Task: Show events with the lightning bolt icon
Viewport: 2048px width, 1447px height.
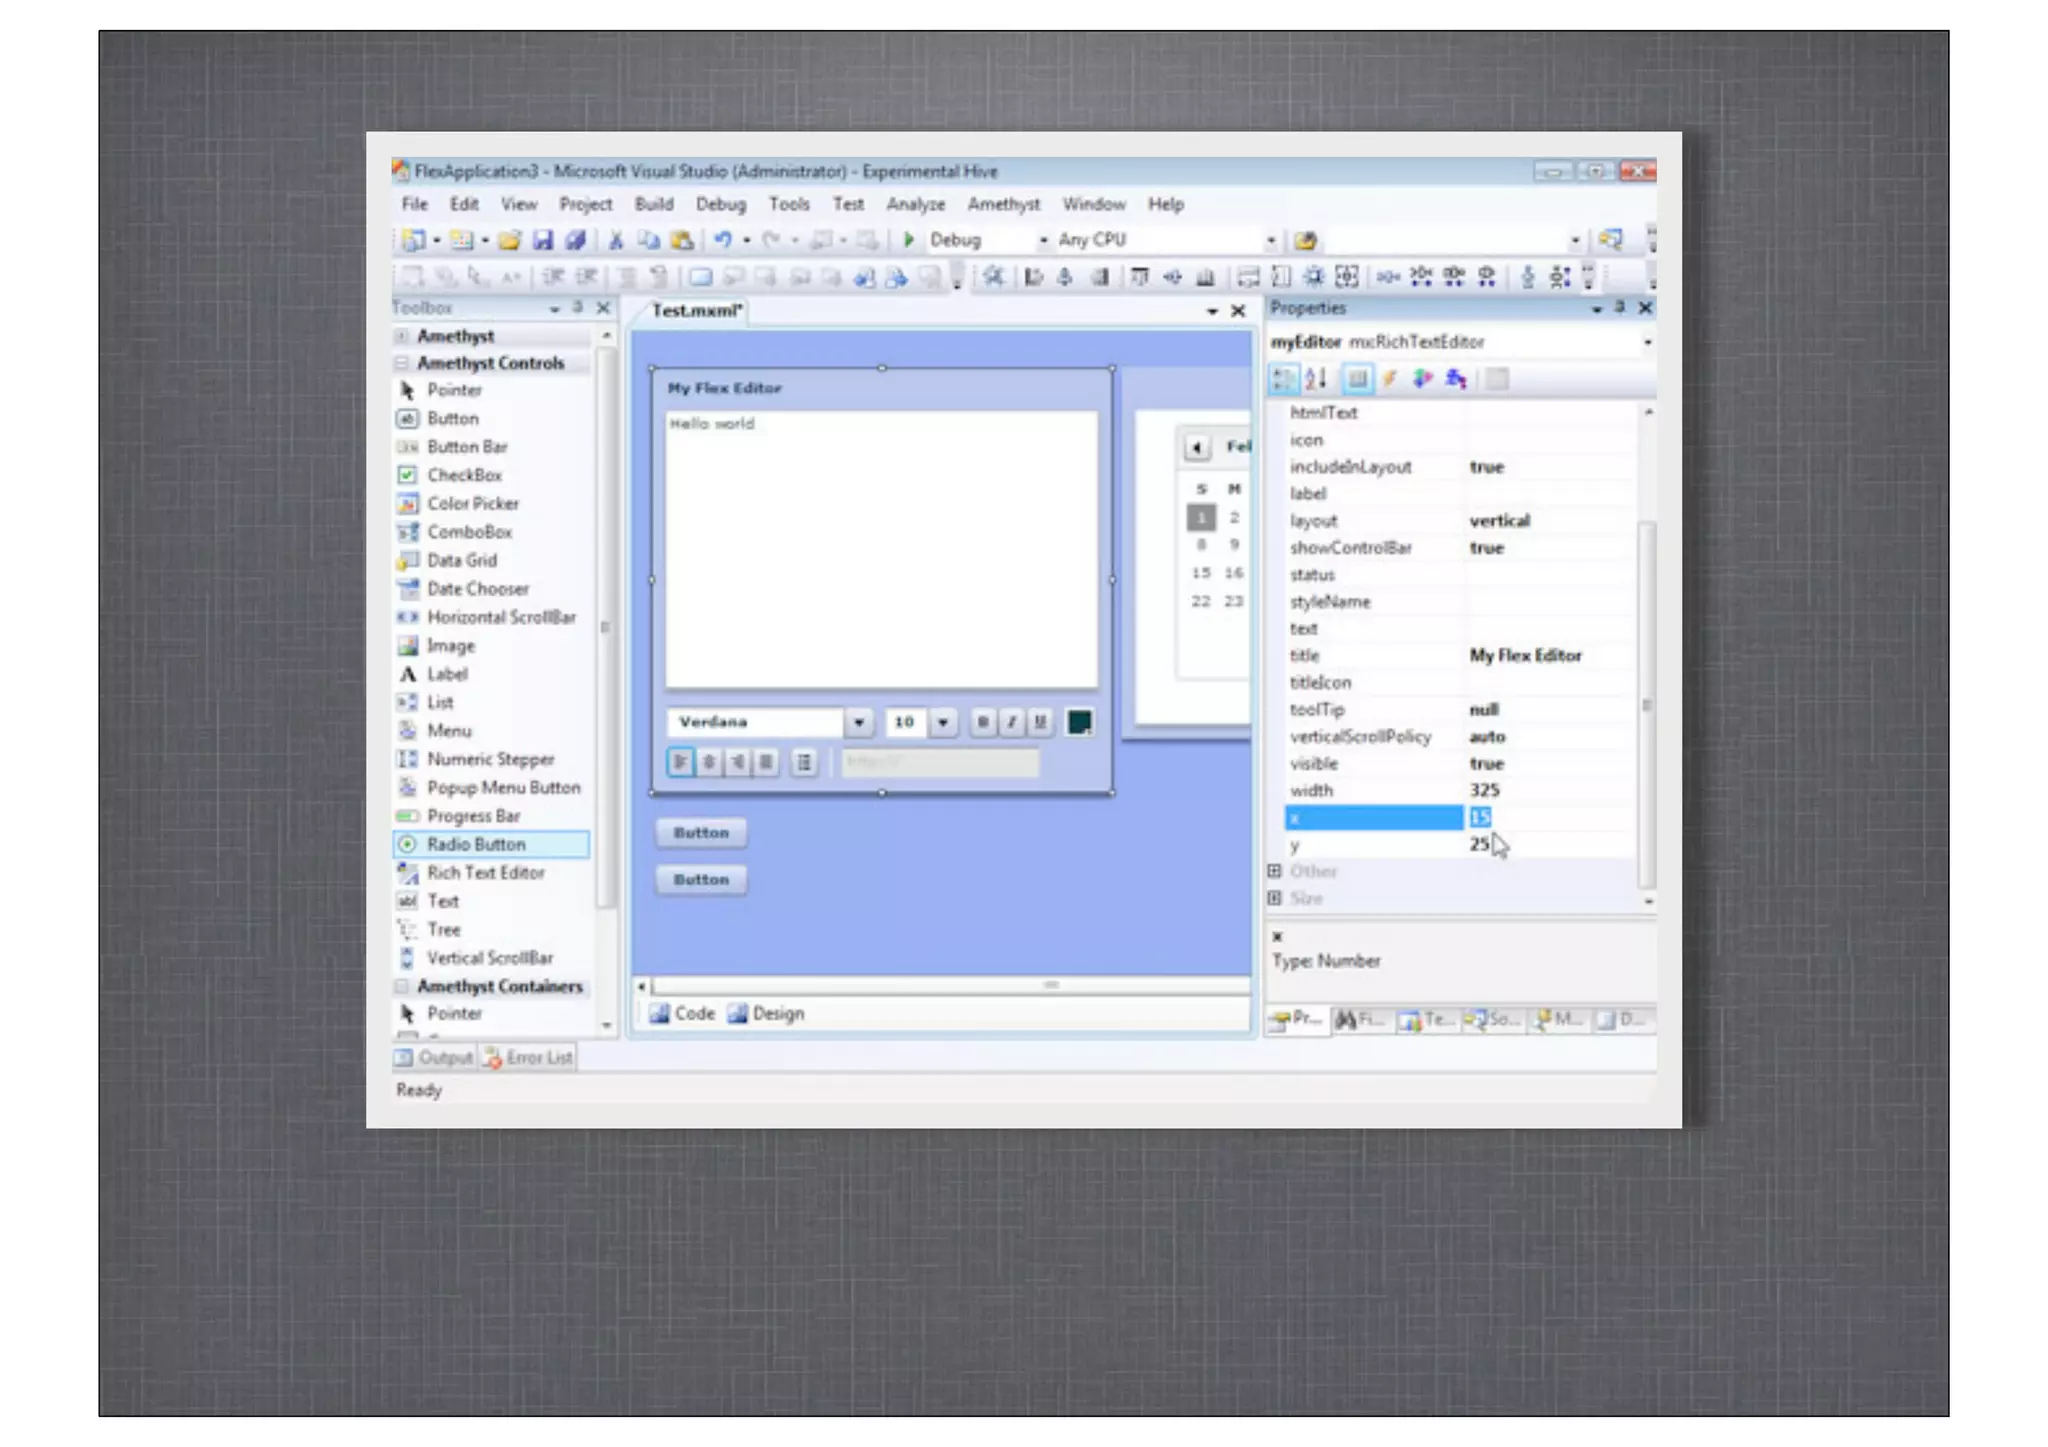Action: (1390, 379)
